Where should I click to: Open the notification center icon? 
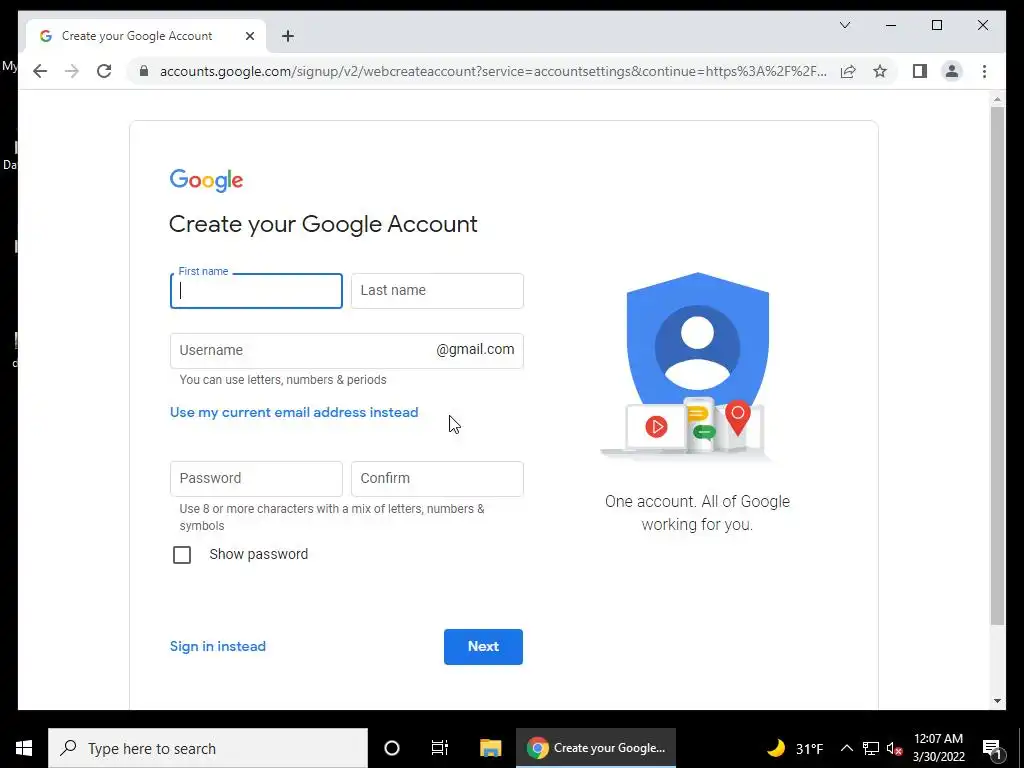click(x=992, y=748)
